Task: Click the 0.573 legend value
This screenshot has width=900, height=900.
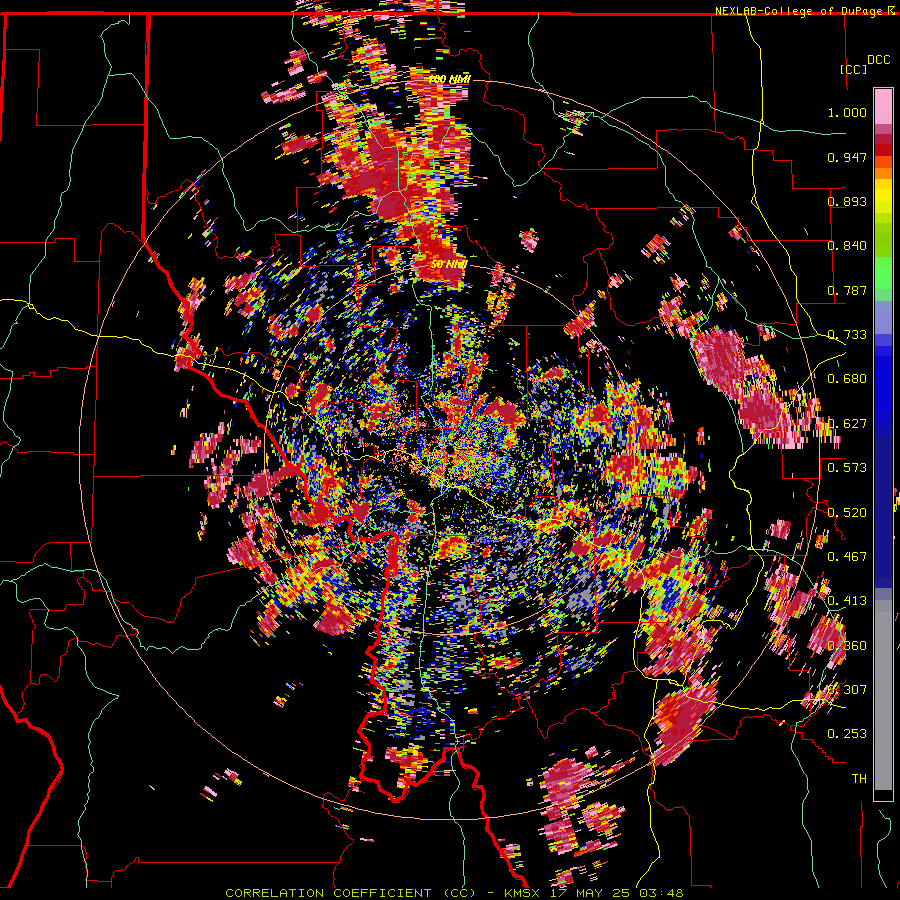Action: pyautogui.click(x=847, y=468)
